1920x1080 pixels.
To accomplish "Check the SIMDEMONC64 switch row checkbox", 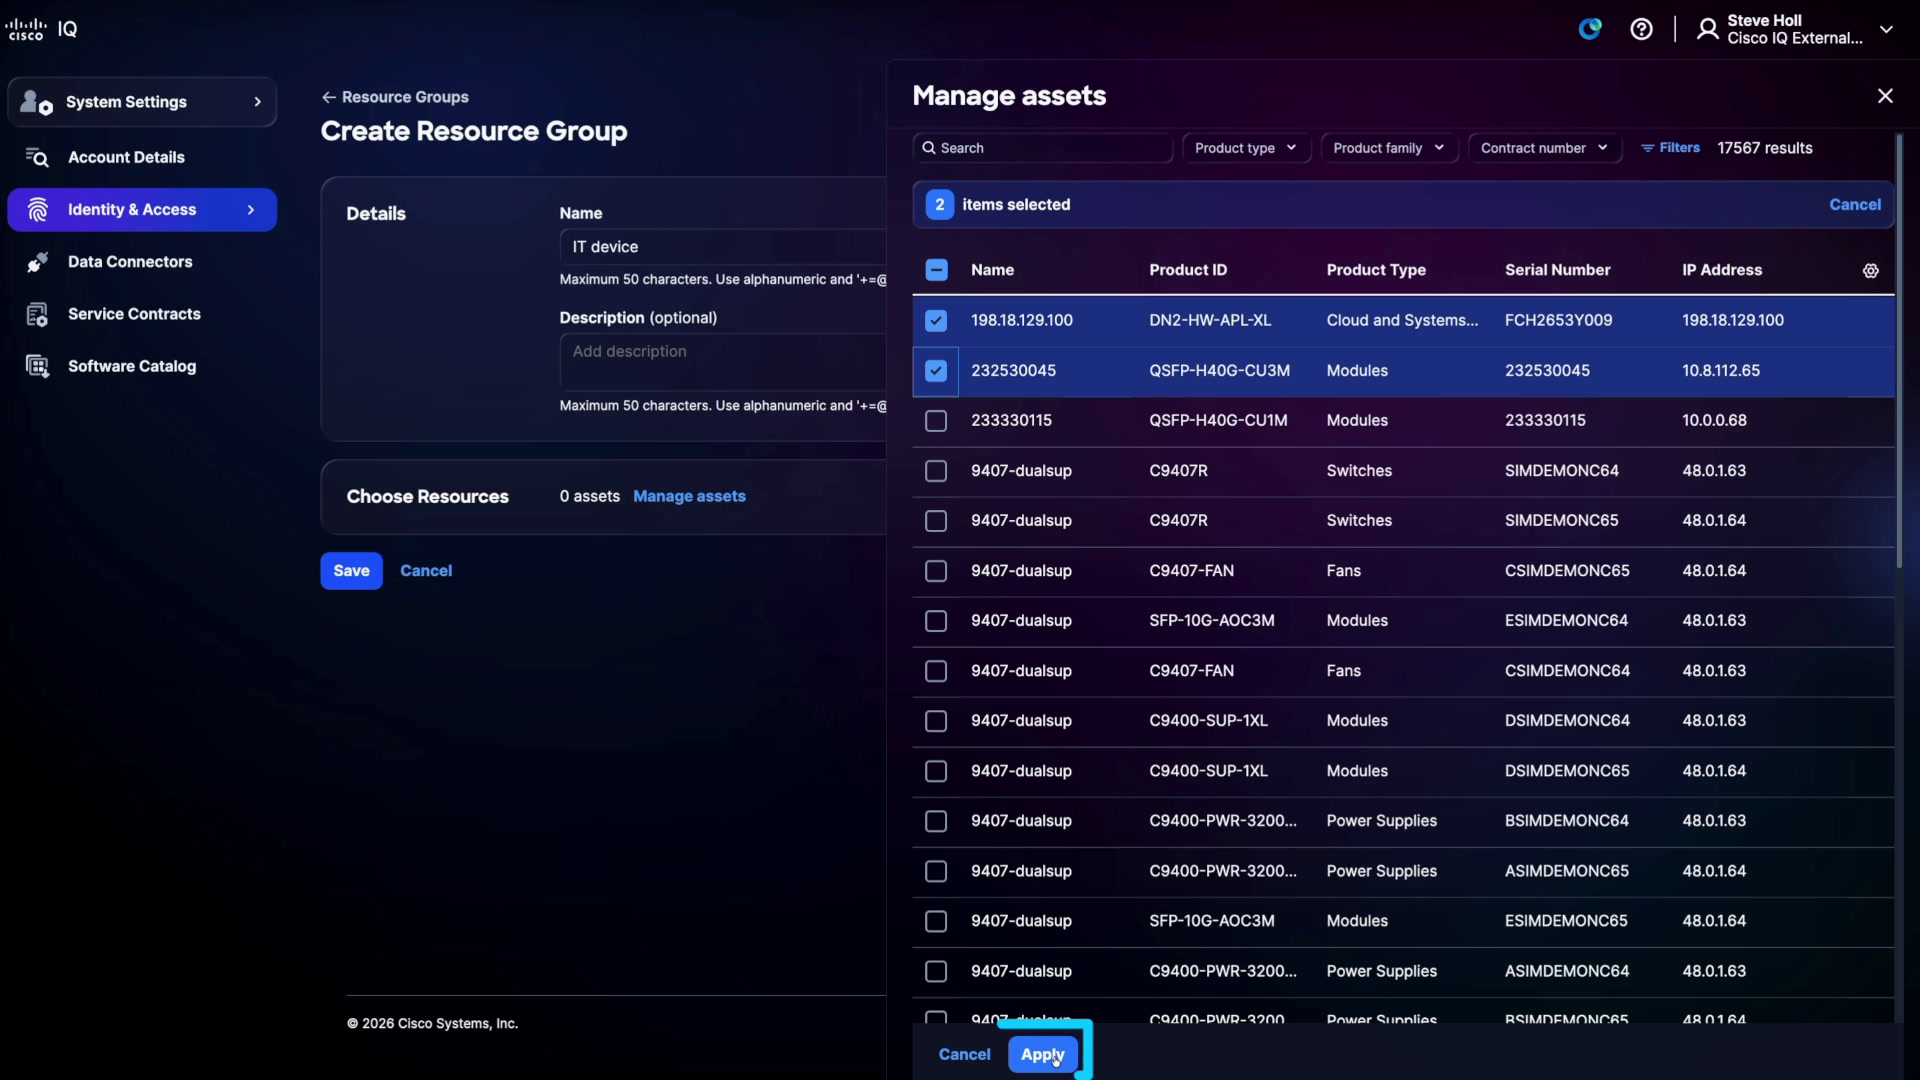I will 936,471.
